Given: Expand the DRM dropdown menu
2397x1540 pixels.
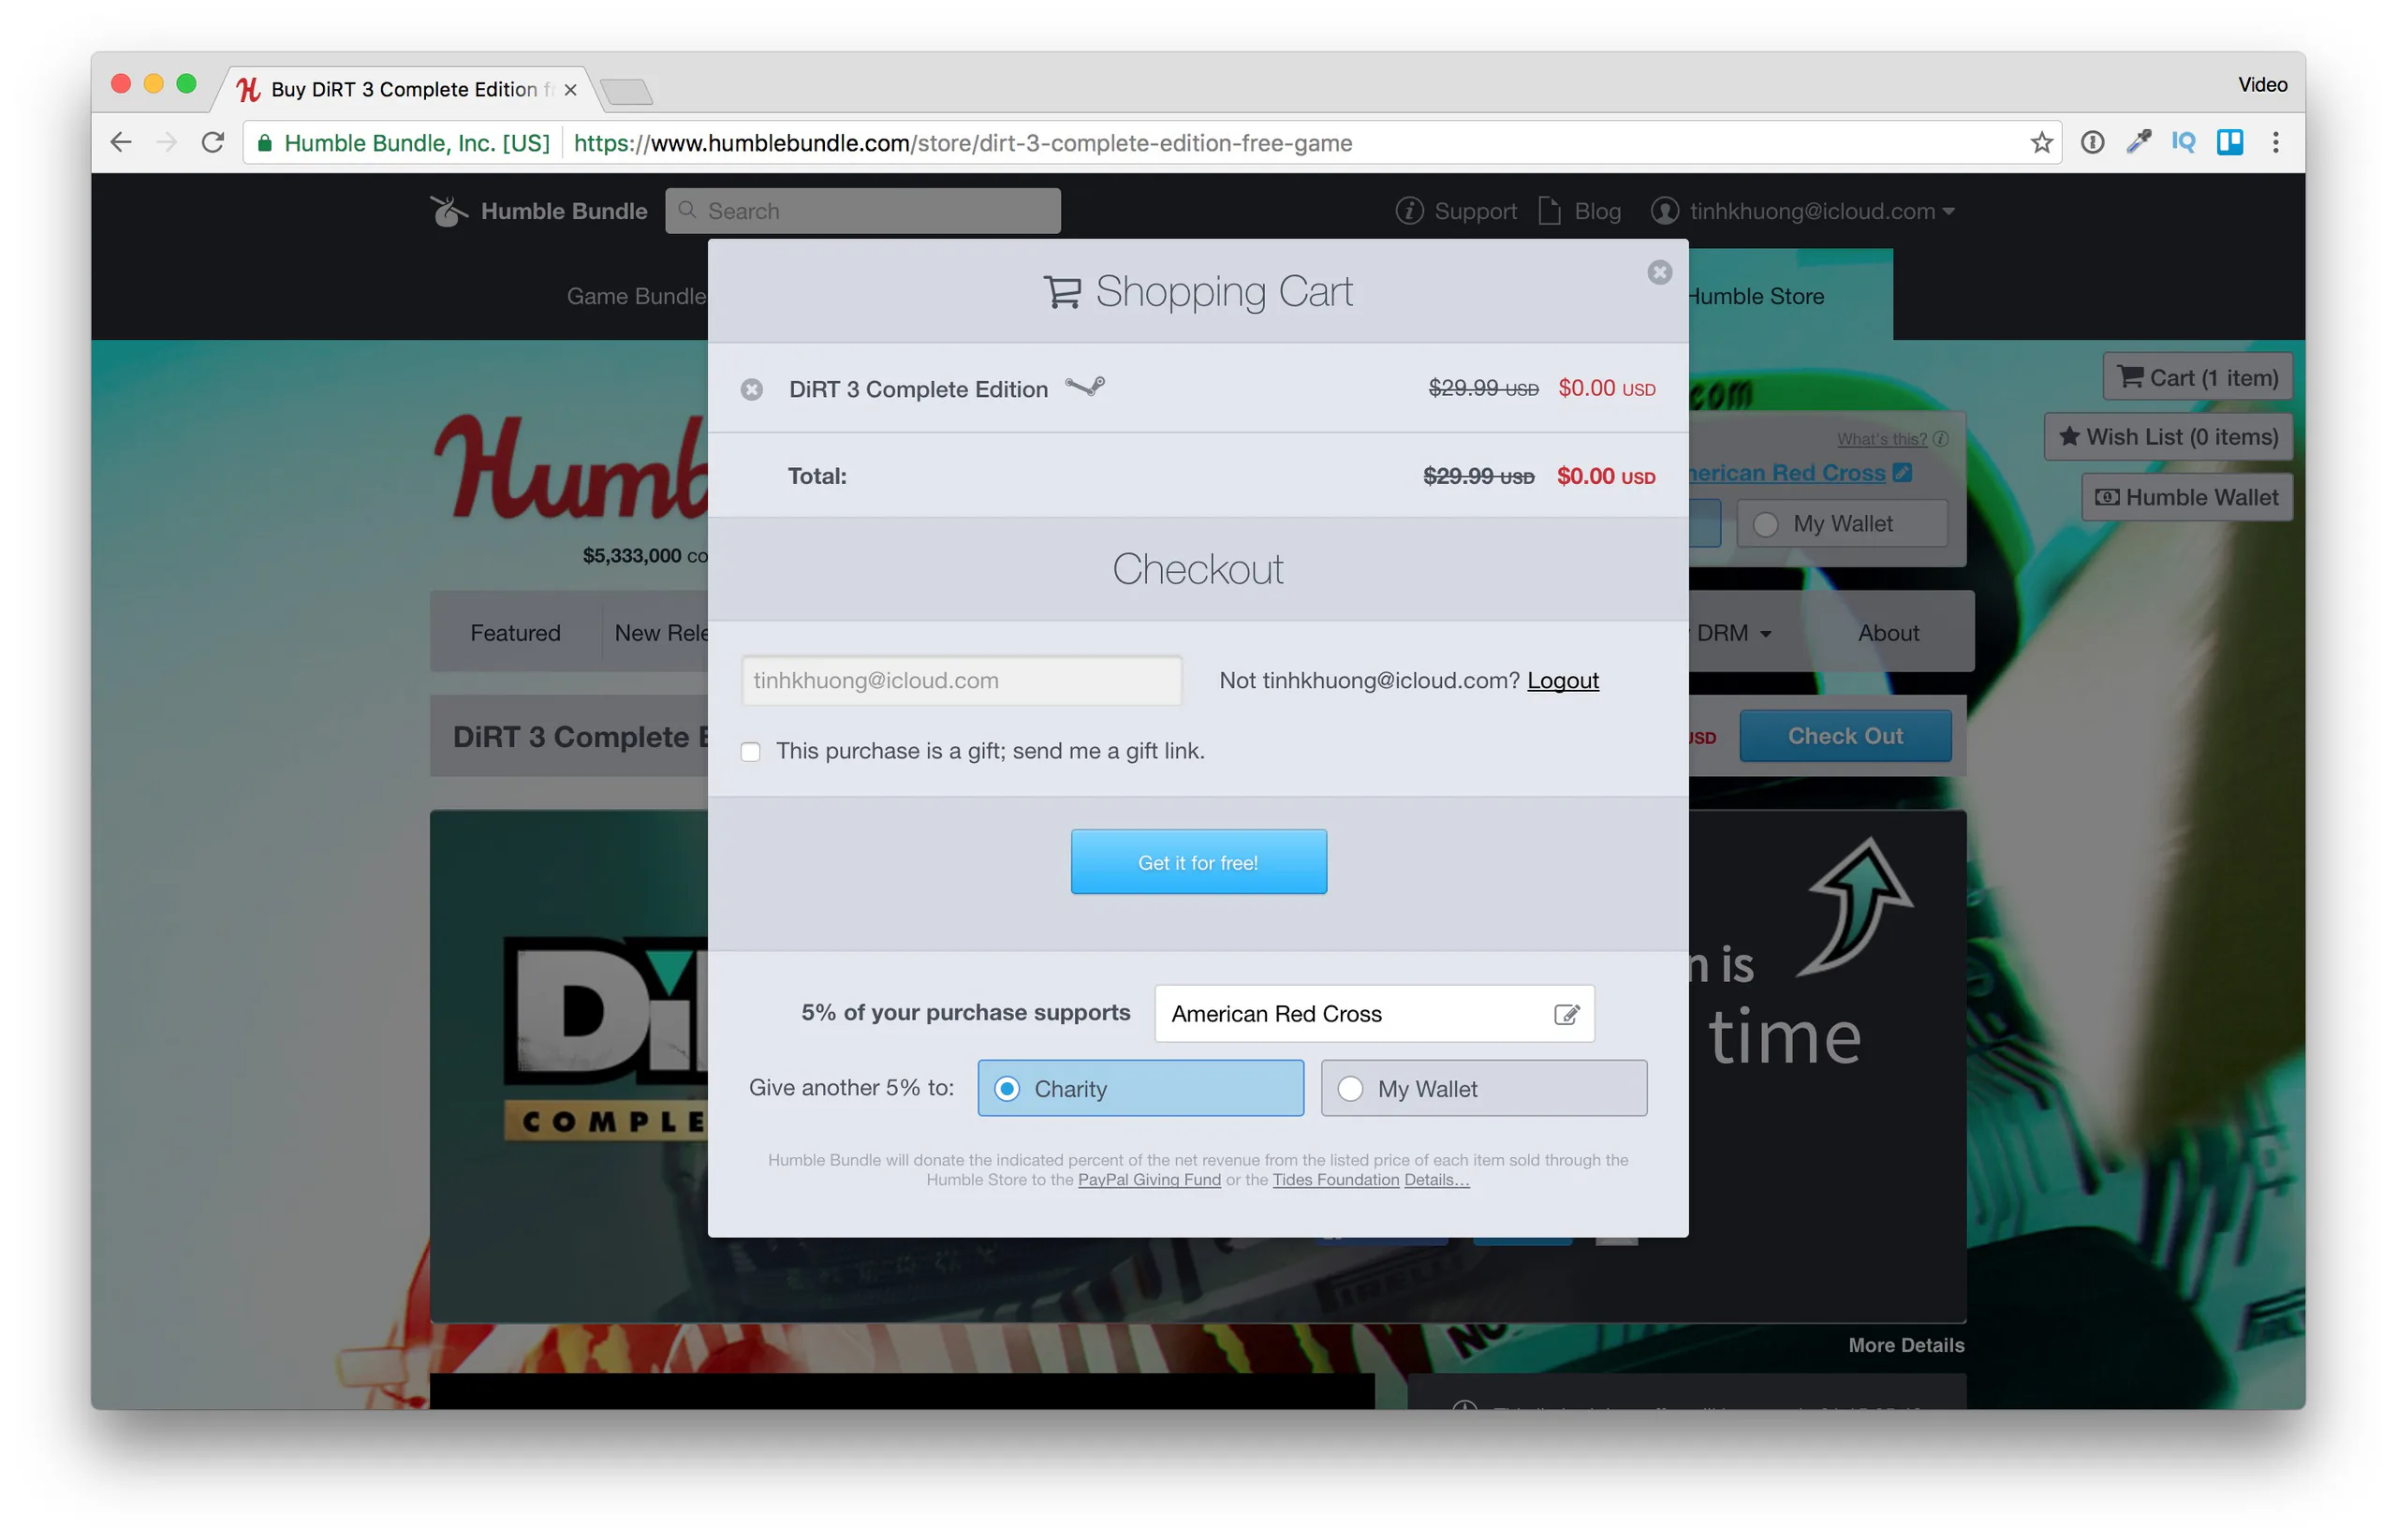Looking at the screenshot, I should point(1734,634).
